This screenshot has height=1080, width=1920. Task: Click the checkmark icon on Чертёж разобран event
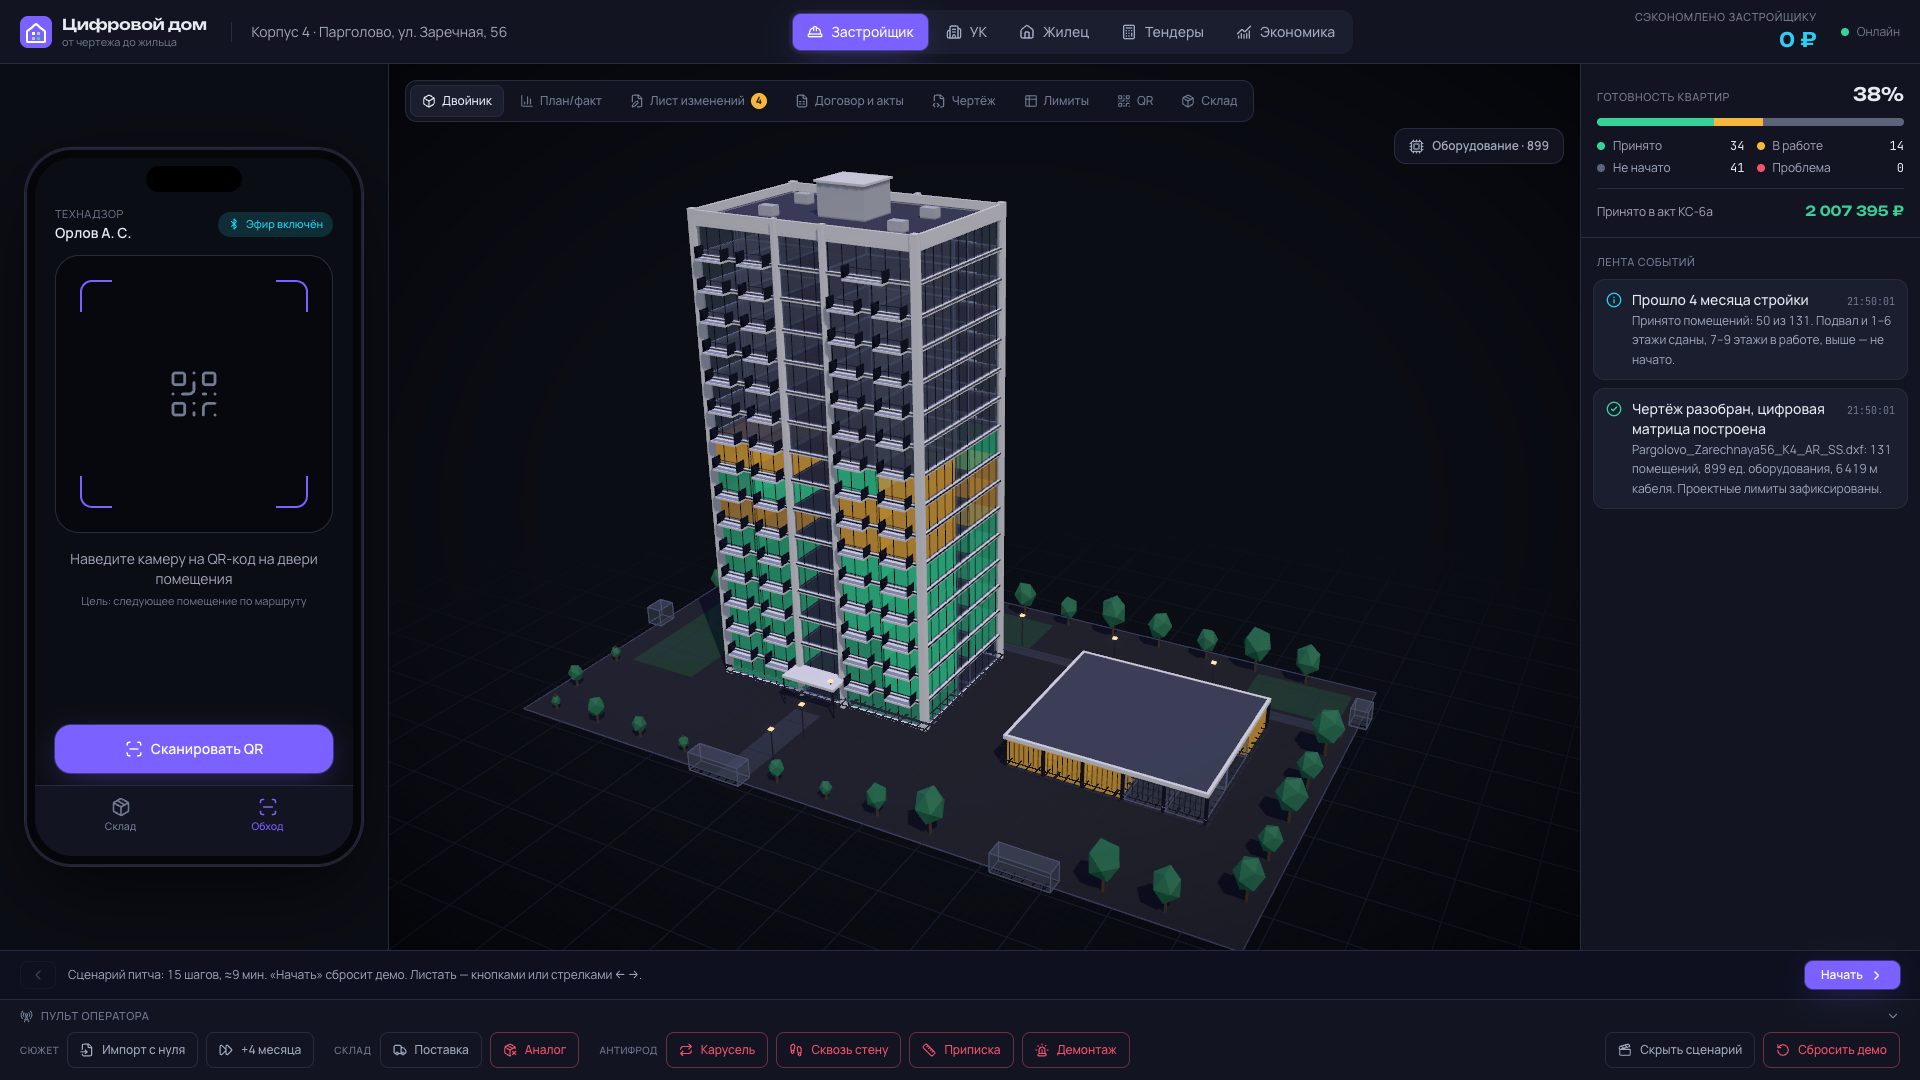(x=1614, y=409)
